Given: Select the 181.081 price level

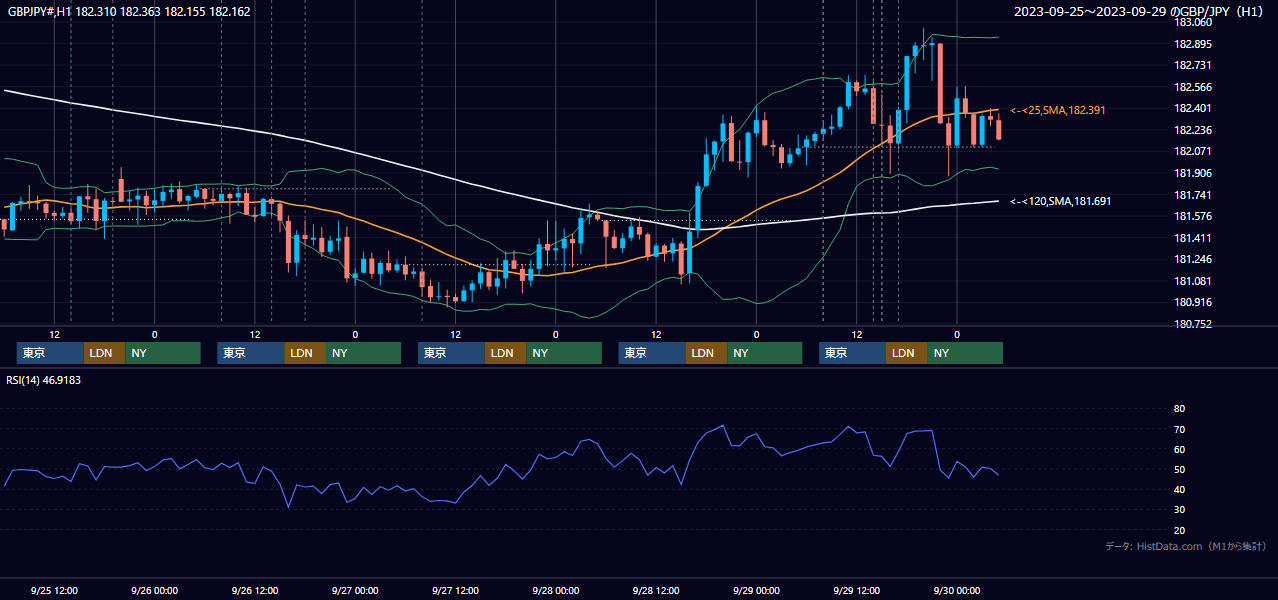Looking at the screenshot, I should [x=1192, y=281].
